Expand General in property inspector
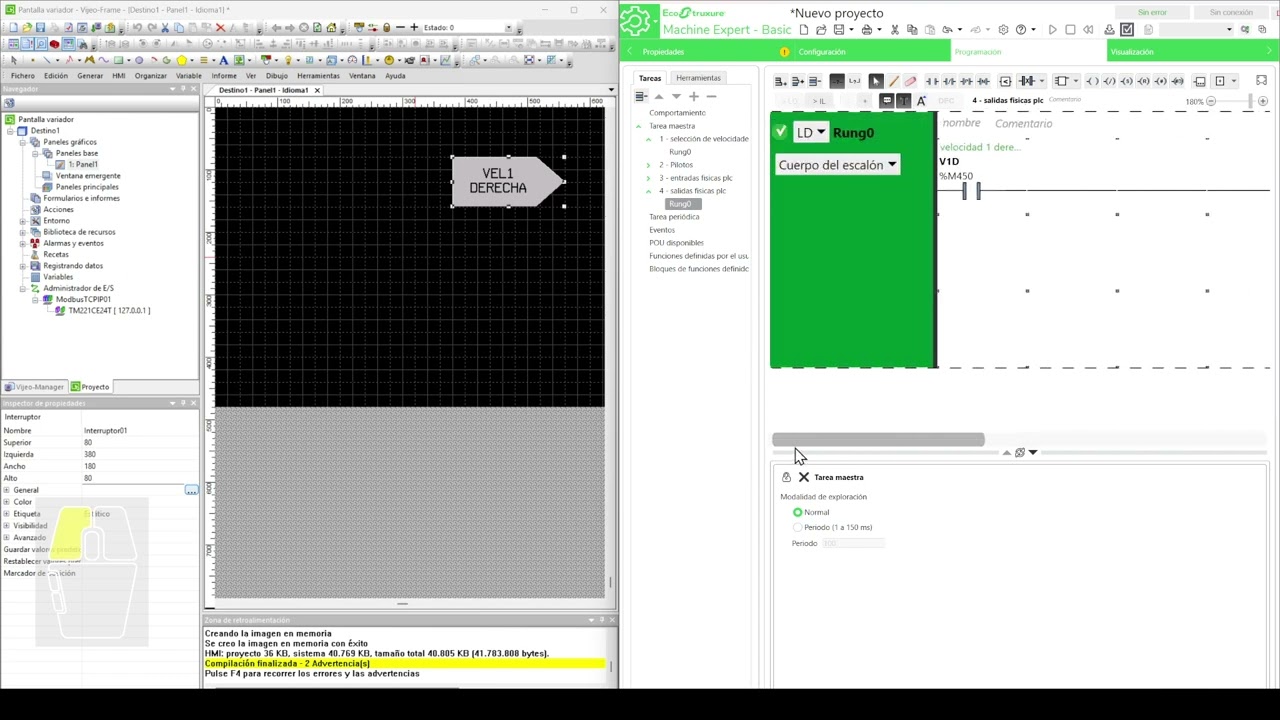Screen dimensions: 1280x720 click(x=7, y=490)
